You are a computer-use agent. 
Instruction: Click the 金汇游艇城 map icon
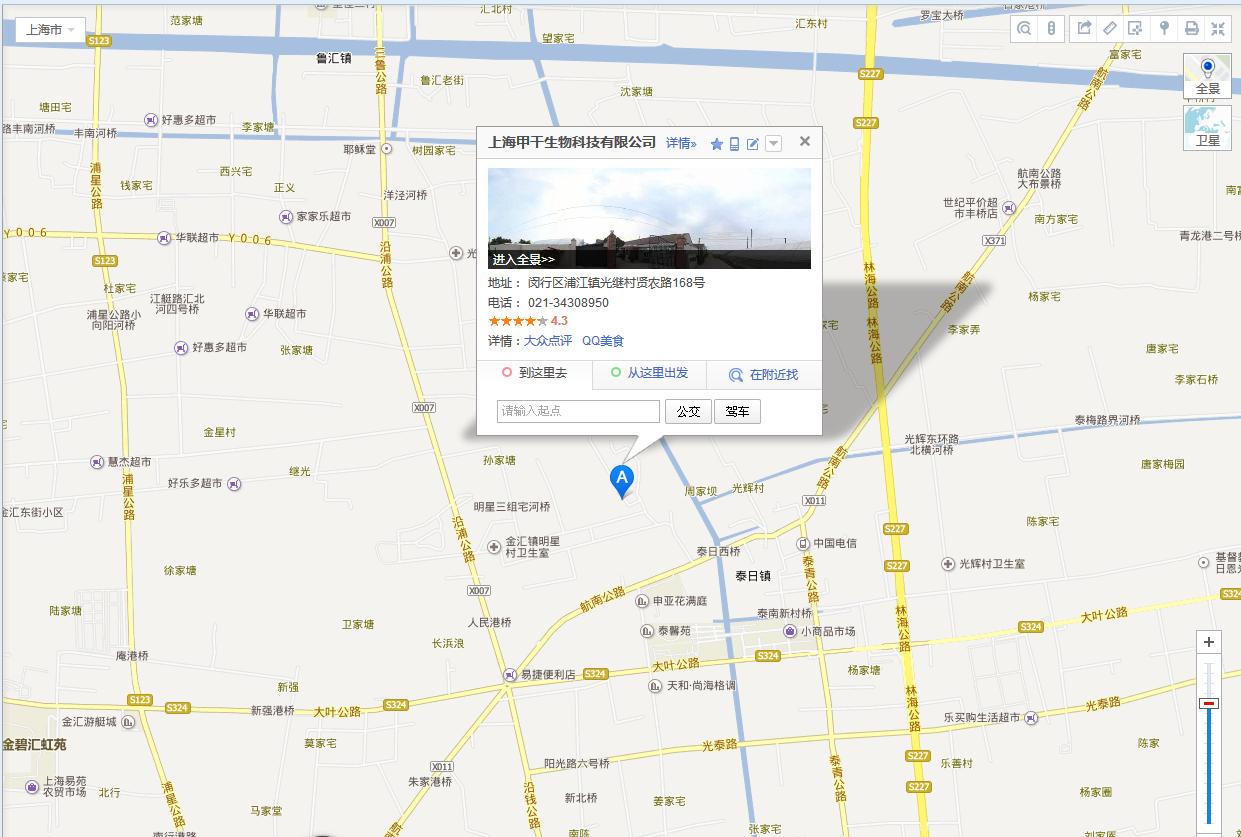tap(128, 721)
